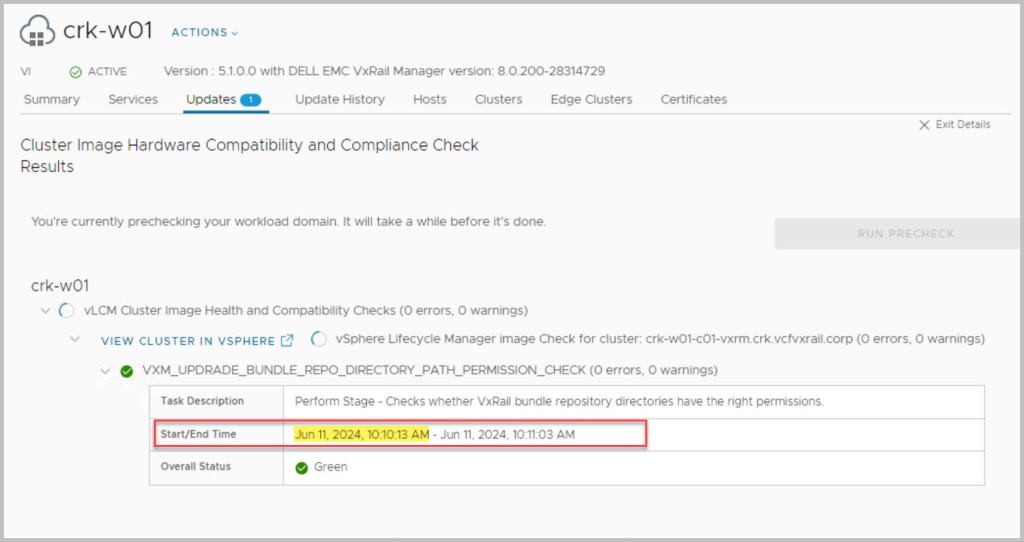This screenshot has height=542, width=1024.
Task: Switch to the Edge Clusters tab
Action: 591,99
